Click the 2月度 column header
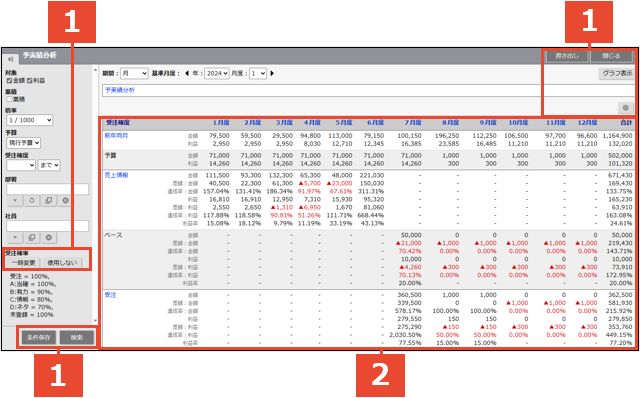This screenshot has width=640, height=398. click(253, 122)
